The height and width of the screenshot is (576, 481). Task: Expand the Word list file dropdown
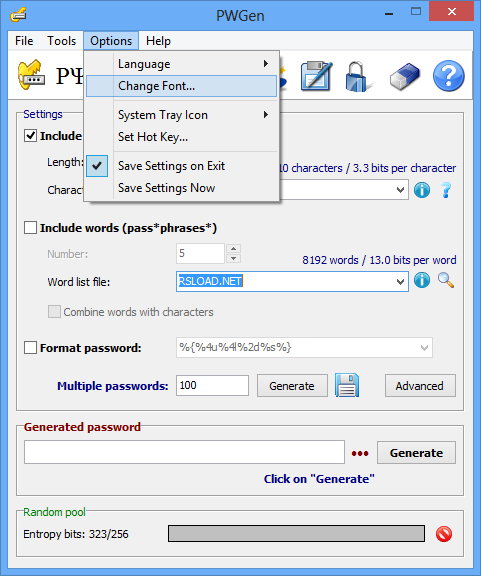[x=401, y=282]
